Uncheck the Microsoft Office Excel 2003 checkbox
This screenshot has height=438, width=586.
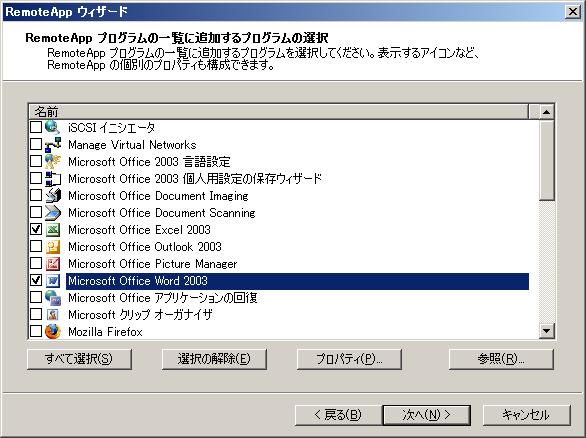(36, 229)
